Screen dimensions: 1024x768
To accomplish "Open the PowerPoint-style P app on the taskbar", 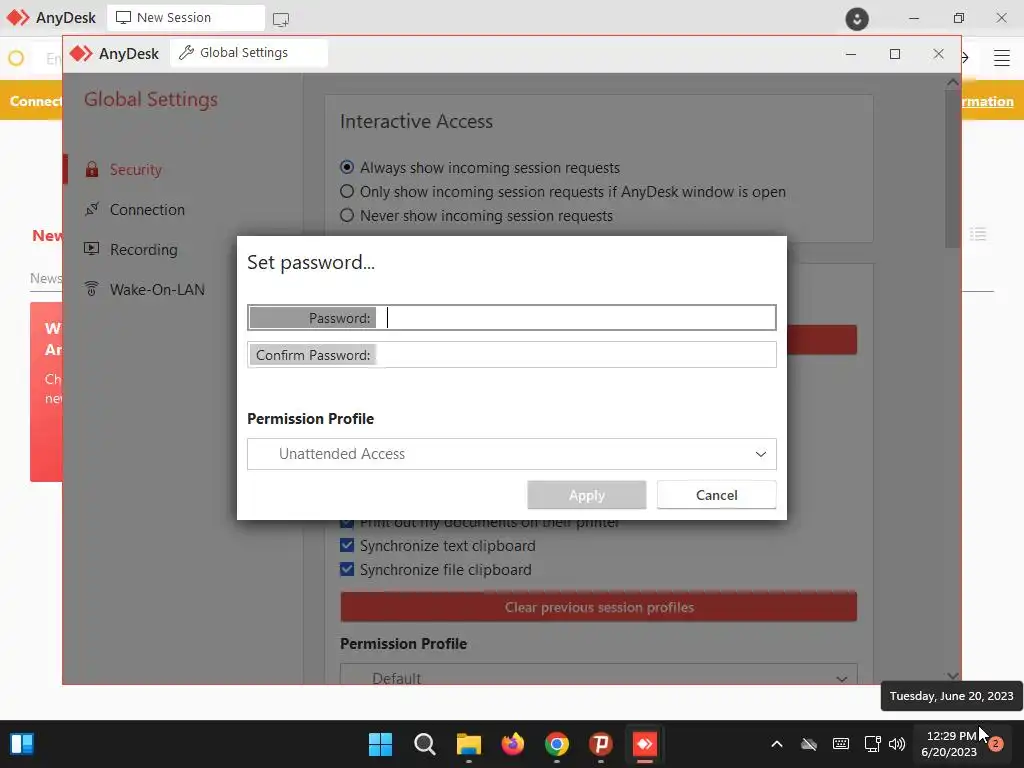I will point(601,744).
